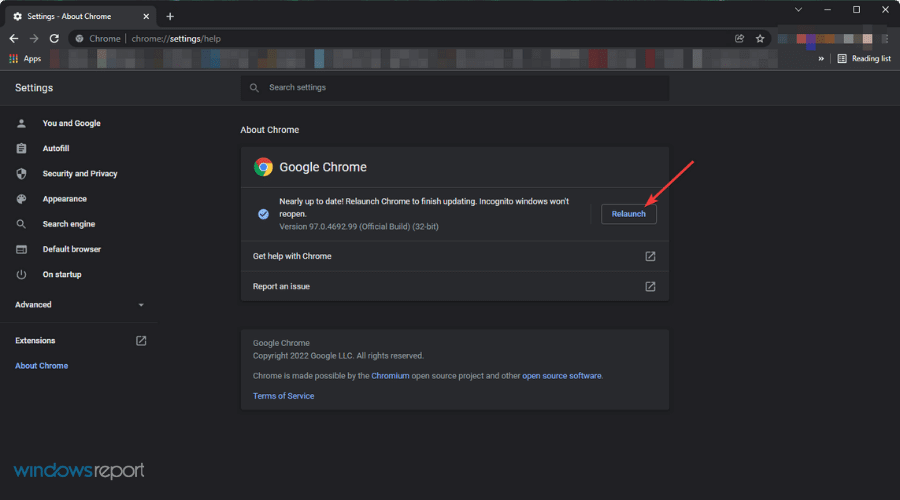Click the Default browser window icon
Image resolution: width=900 pixels, height=500 pixels.
pos(21,249)
